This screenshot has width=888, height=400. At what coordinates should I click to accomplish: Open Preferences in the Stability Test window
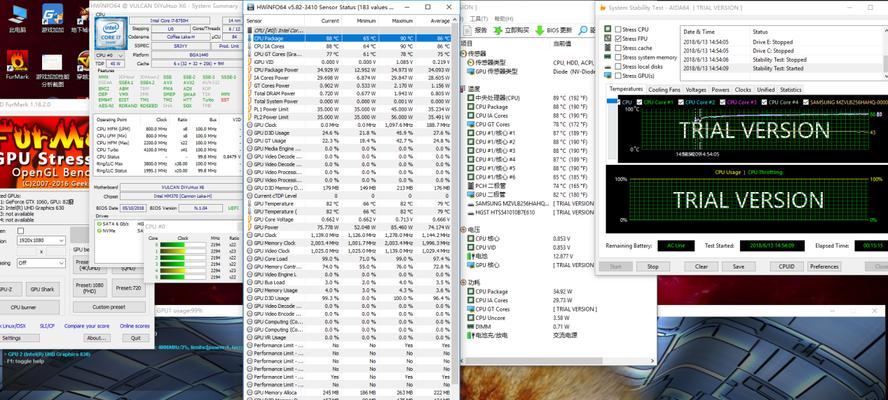pos(824,266)
